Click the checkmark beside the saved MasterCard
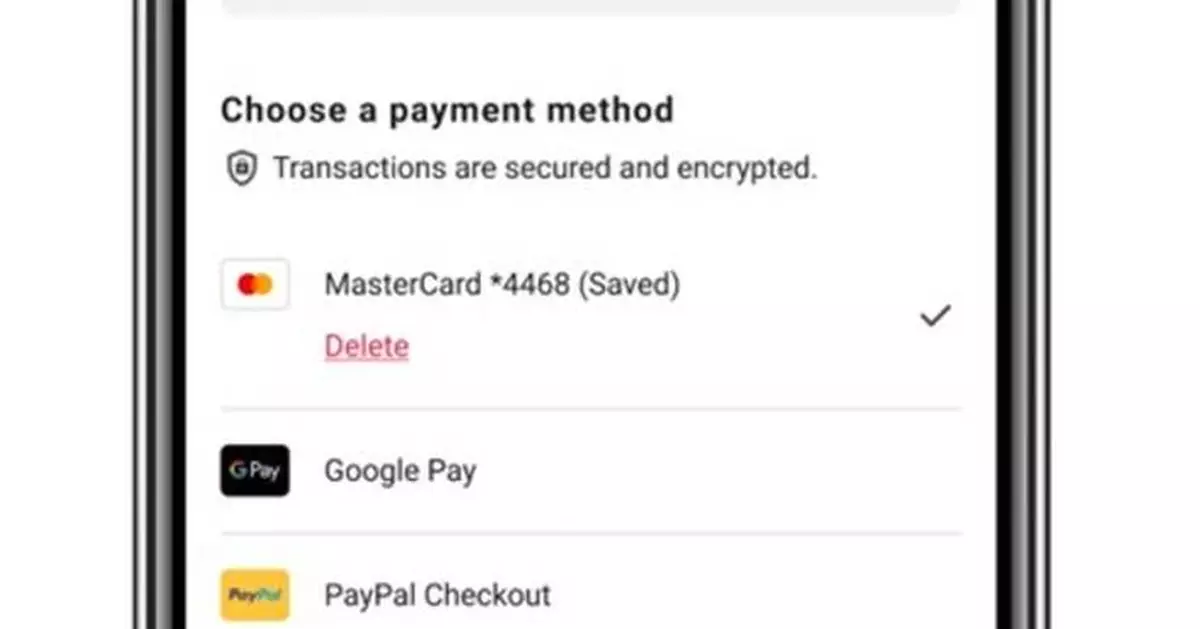This screenshot has width=1200, height=629. [935, 317]
